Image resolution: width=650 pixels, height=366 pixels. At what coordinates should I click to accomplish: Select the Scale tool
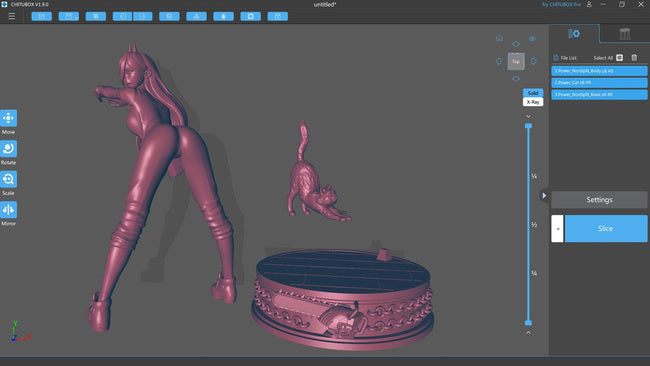8,179
